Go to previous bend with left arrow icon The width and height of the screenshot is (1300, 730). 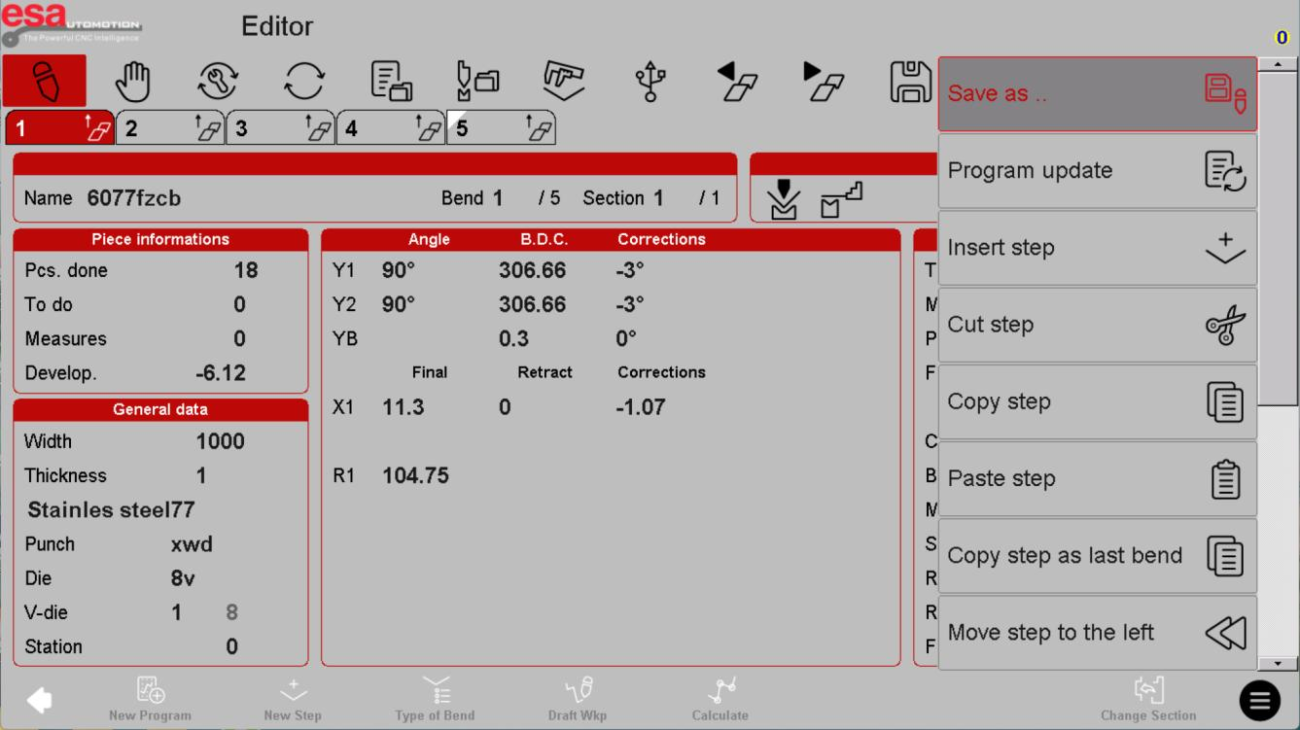[x=737, y=81]
